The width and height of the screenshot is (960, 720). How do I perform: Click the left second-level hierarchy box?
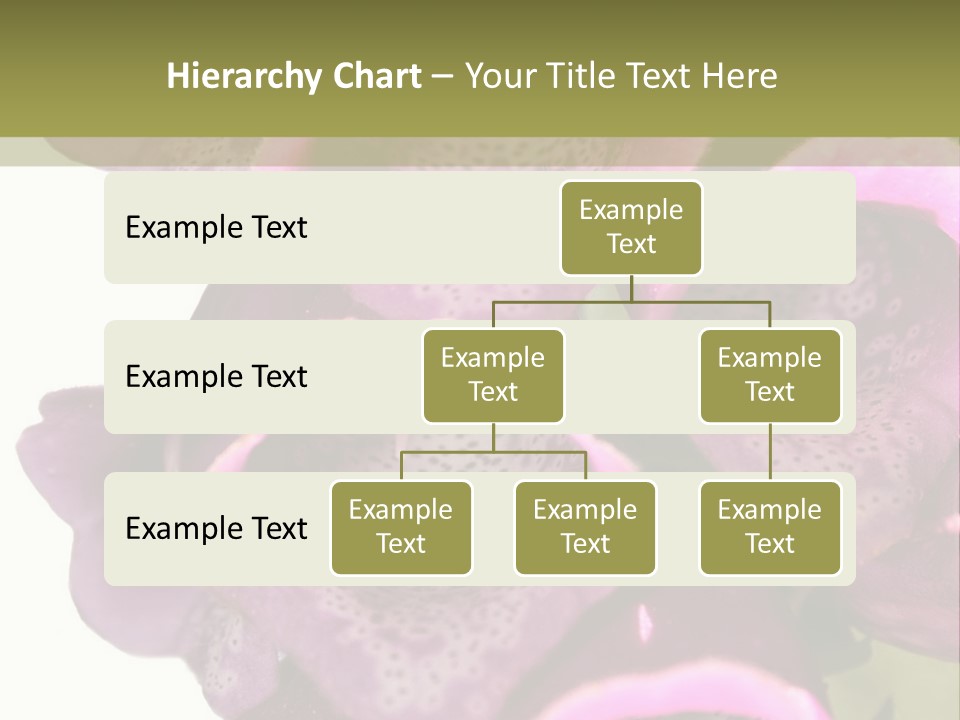[x=493, y=375]
